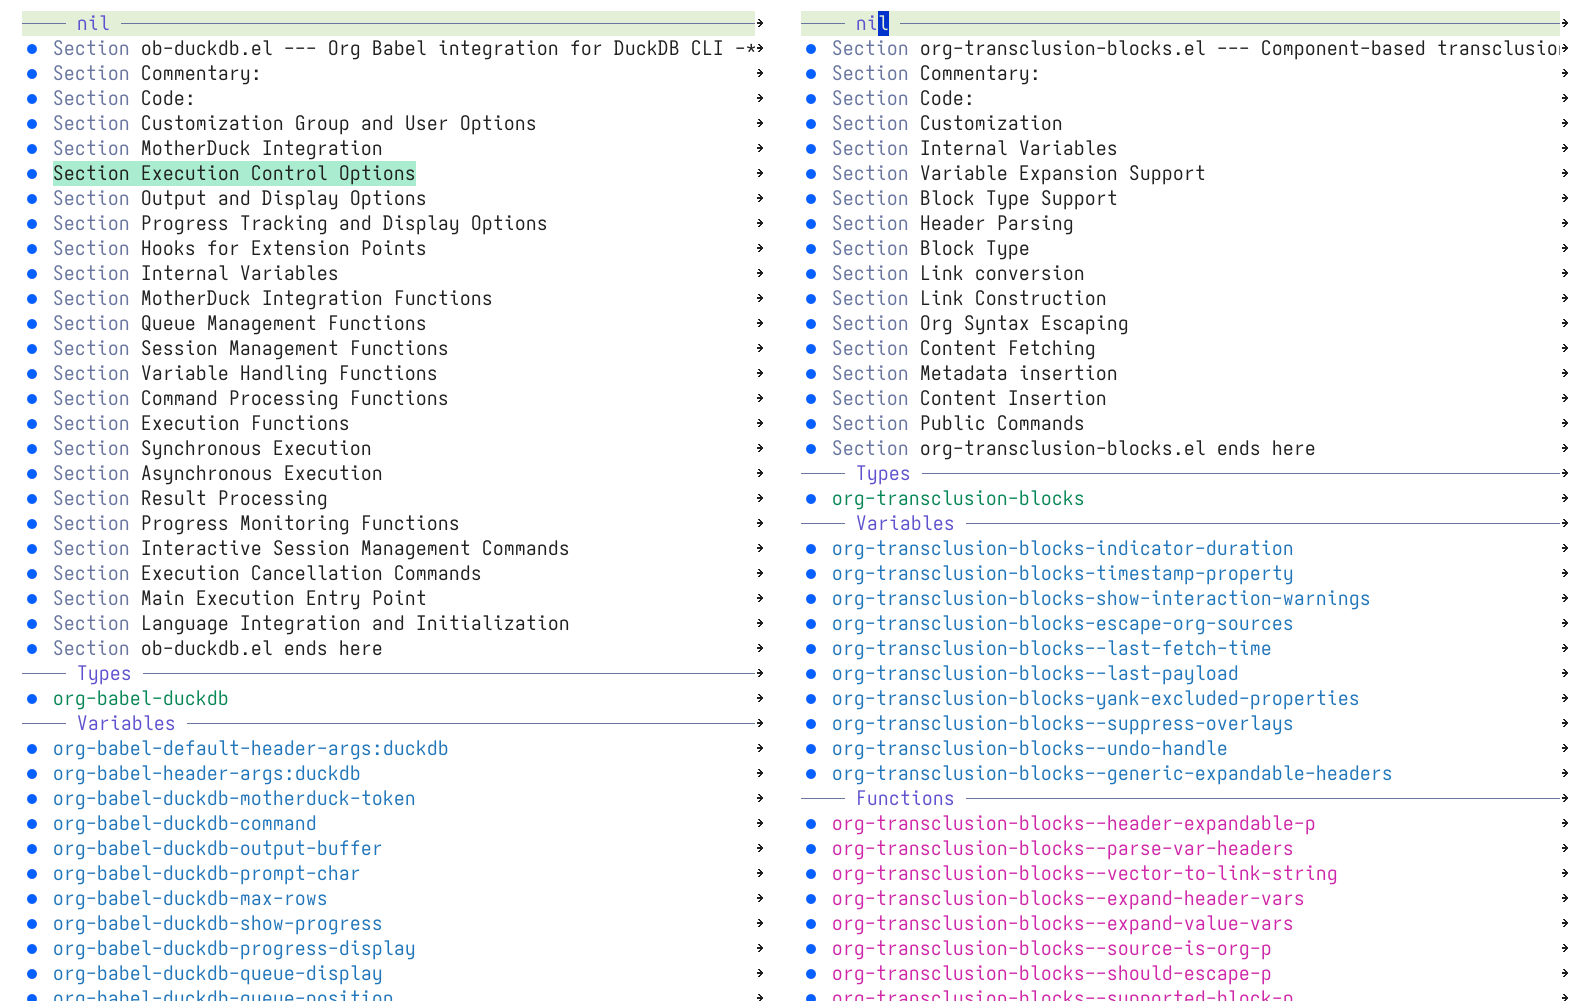Screen dimensions: 1577x1001
Task: Select variable org-babel-header-args:duckdb
Action: (x=207, y=773)
